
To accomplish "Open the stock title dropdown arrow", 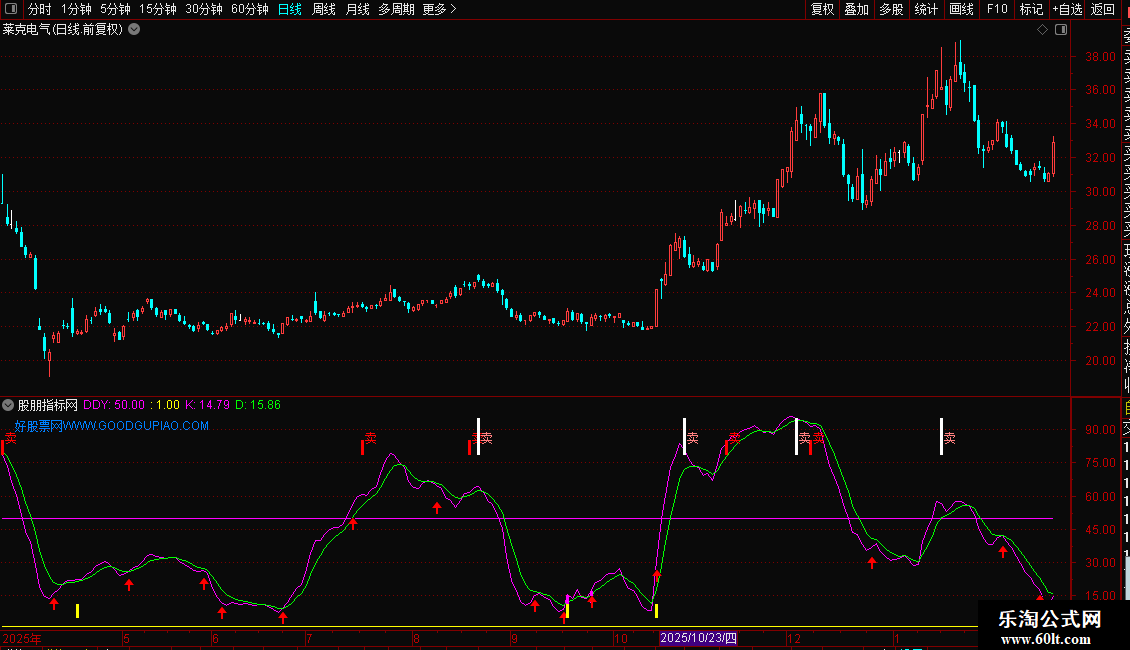I will pyautogui.click(x=134, y=30).
